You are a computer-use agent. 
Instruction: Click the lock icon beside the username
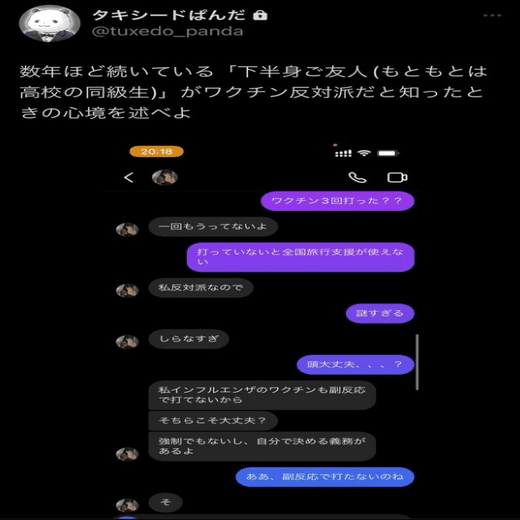[x=260, y=15]
